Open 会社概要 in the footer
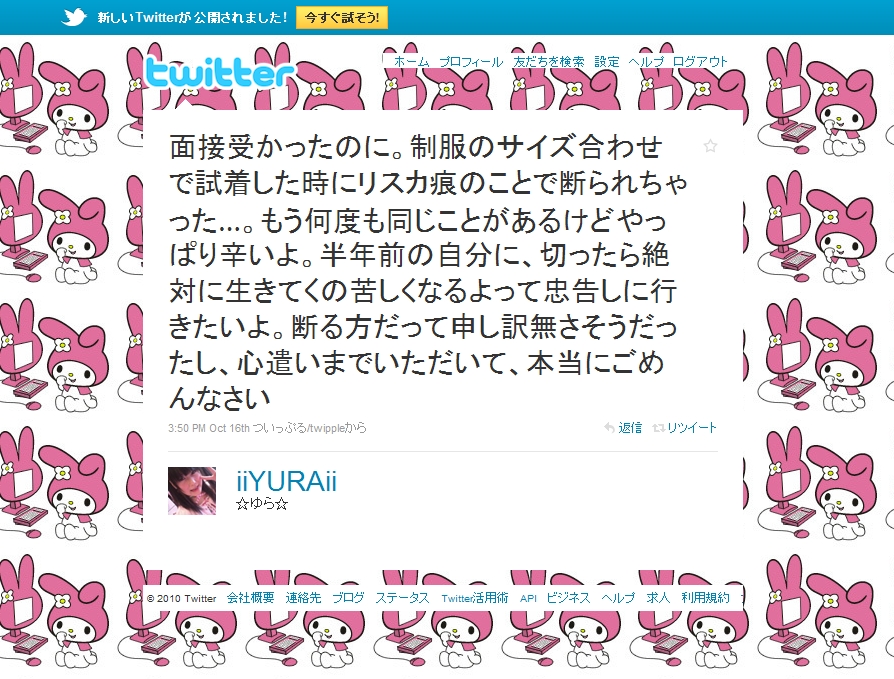 [x=250, y=597]
